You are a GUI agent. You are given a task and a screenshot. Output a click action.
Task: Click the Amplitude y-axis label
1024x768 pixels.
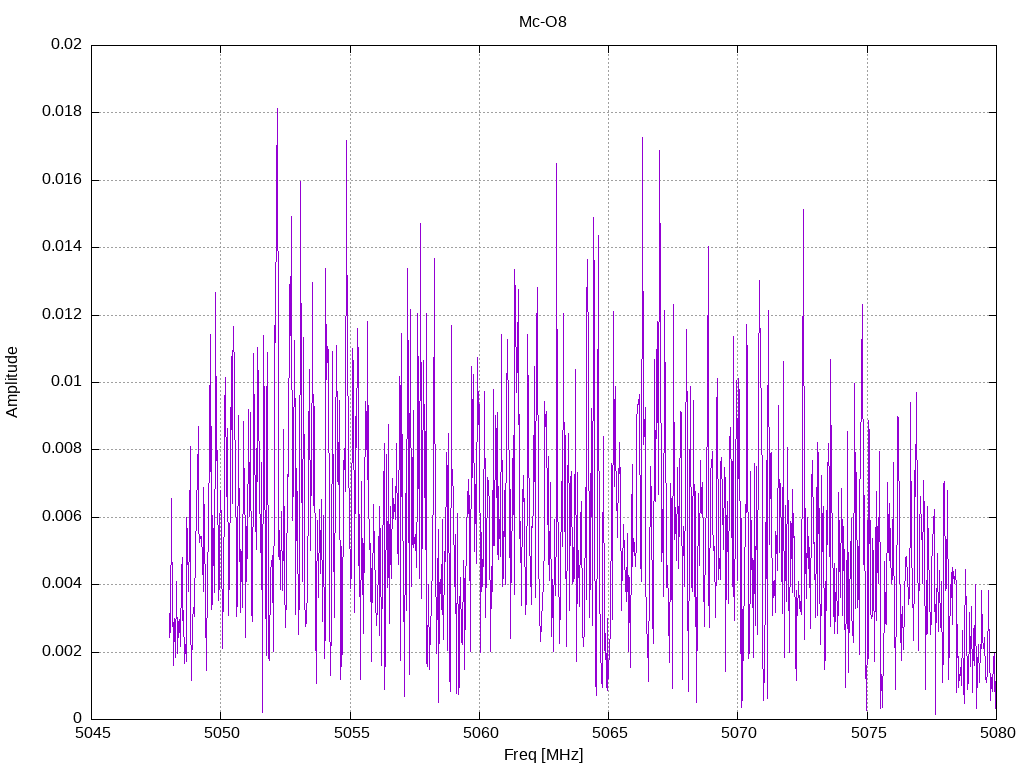click(12, 382)
